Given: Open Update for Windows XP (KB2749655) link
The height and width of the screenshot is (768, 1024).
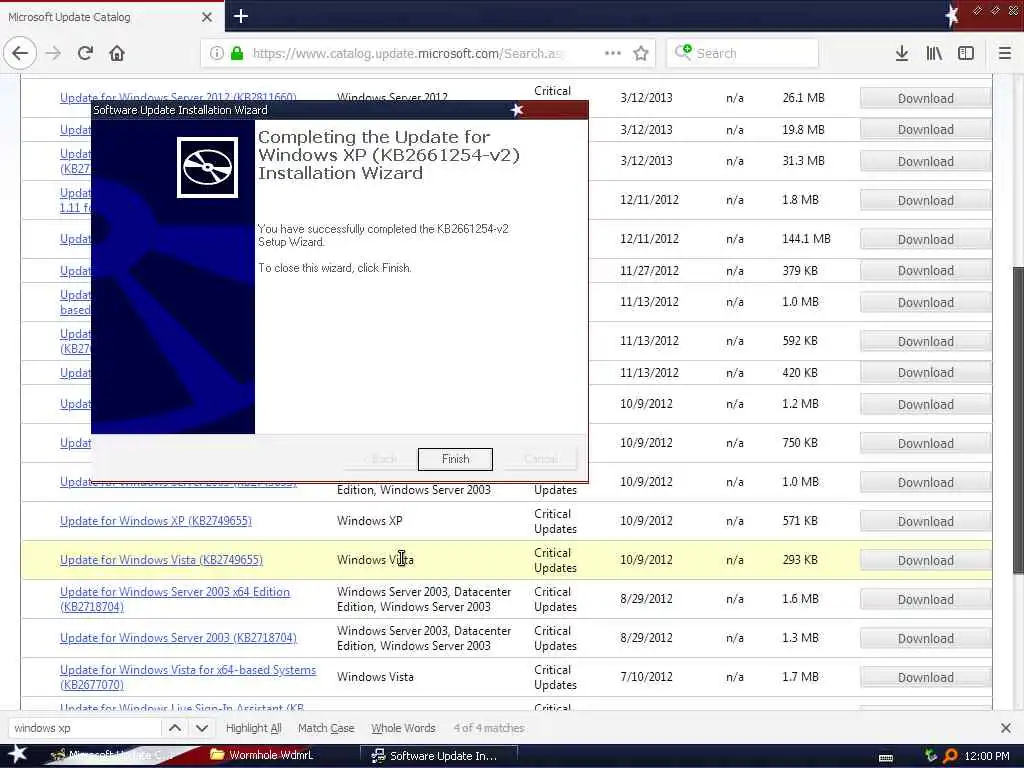Looking at the screenshot, I should (x=155, y=520).
